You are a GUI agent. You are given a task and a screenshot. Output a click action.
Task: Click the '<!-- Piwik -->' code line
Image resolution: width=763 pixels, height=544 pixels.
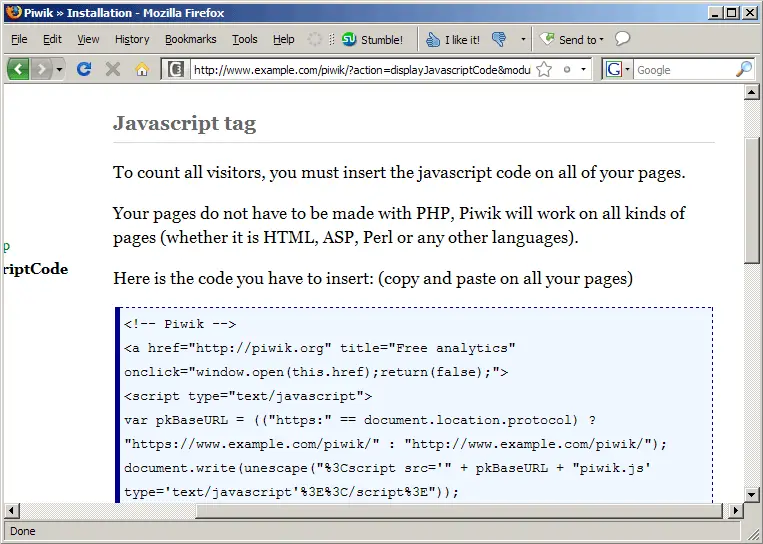(180, 324)
